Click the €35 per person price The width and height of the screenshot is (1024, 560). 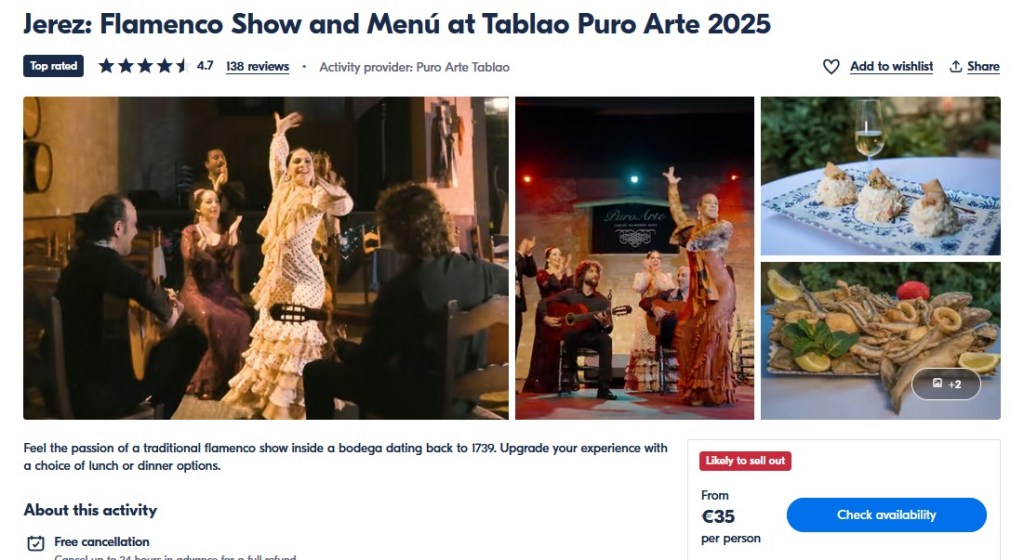pyautogui.click(x=730, y=516)
